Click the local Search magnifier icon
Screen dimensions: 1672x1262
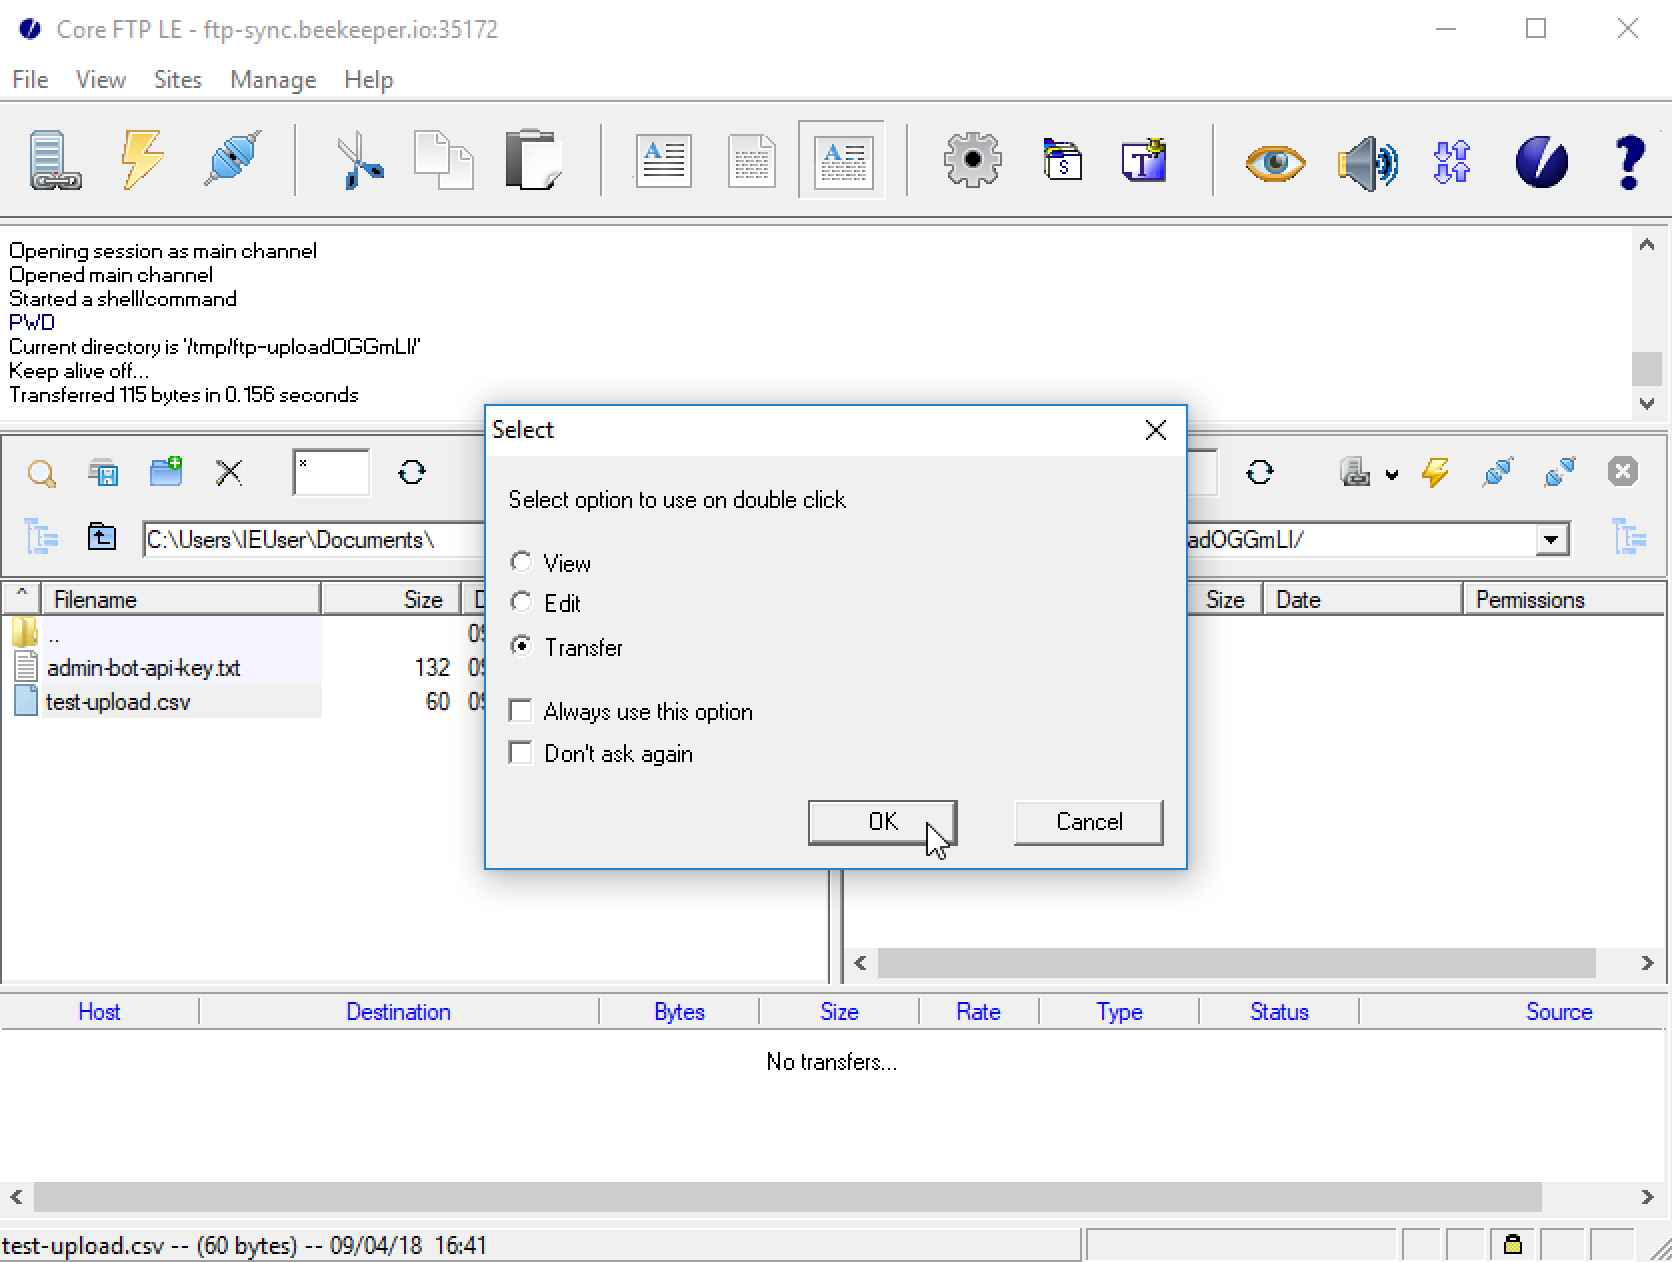(41, 473)
